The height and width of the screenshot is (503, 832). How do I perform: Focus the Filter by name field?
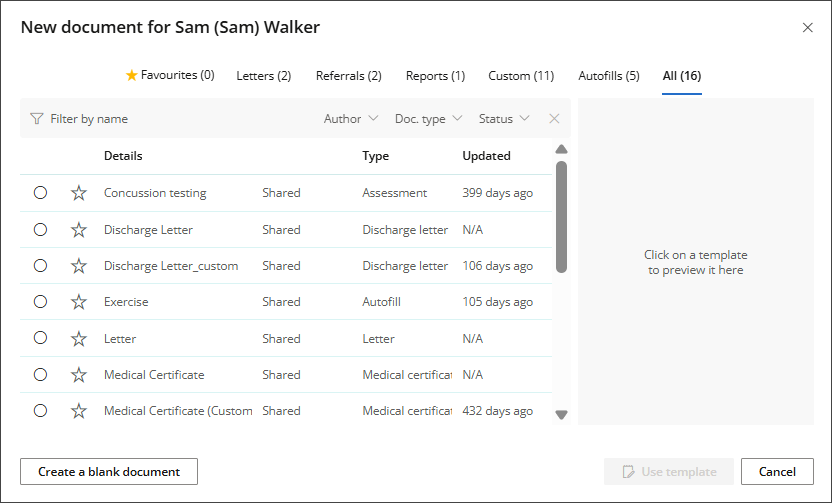point(170,119)
